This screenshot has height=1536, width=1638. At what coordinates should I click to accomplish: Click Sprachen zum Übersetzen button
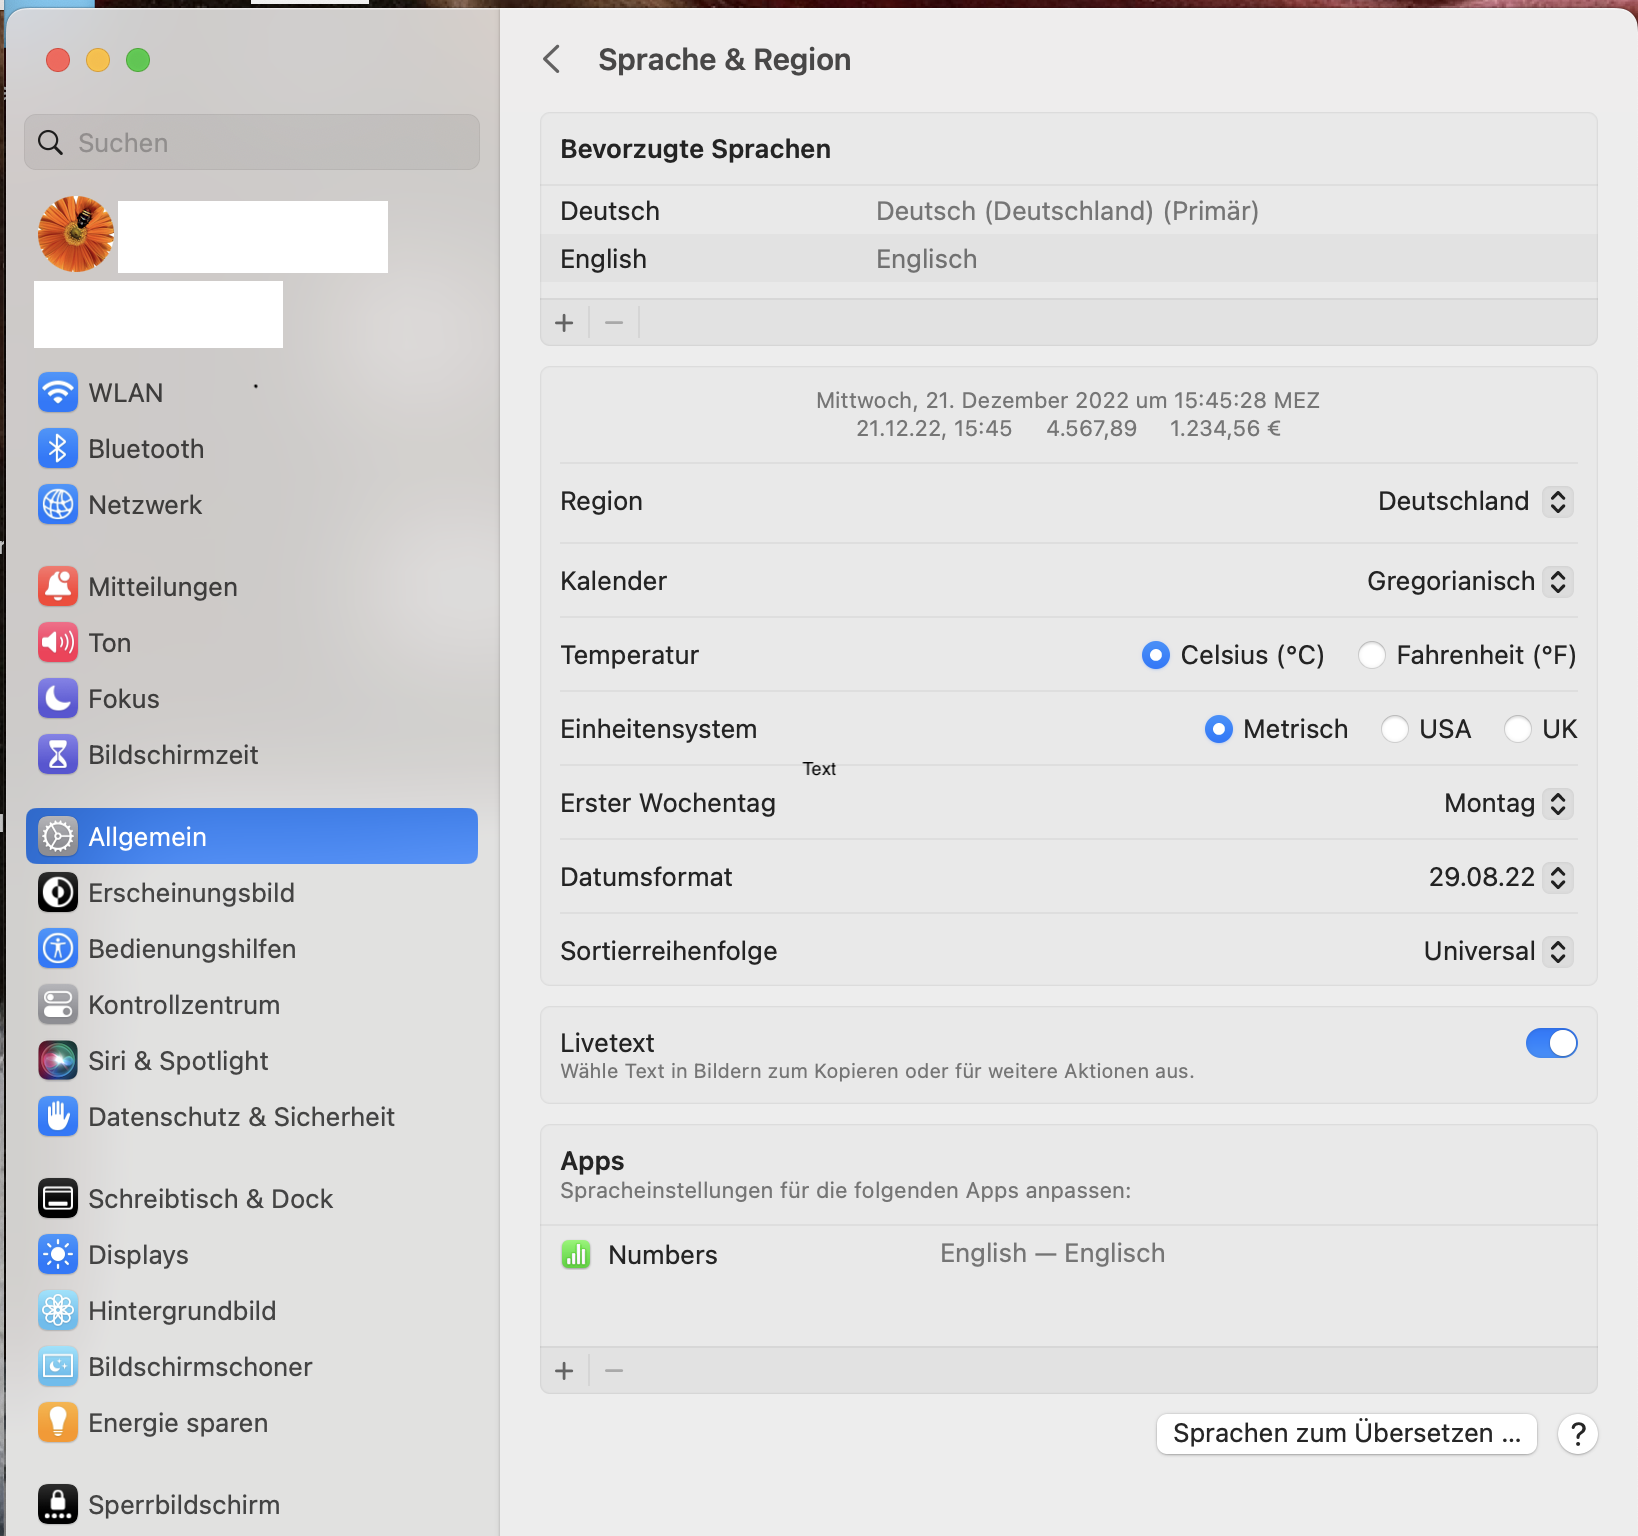tap(1346, 1433)
